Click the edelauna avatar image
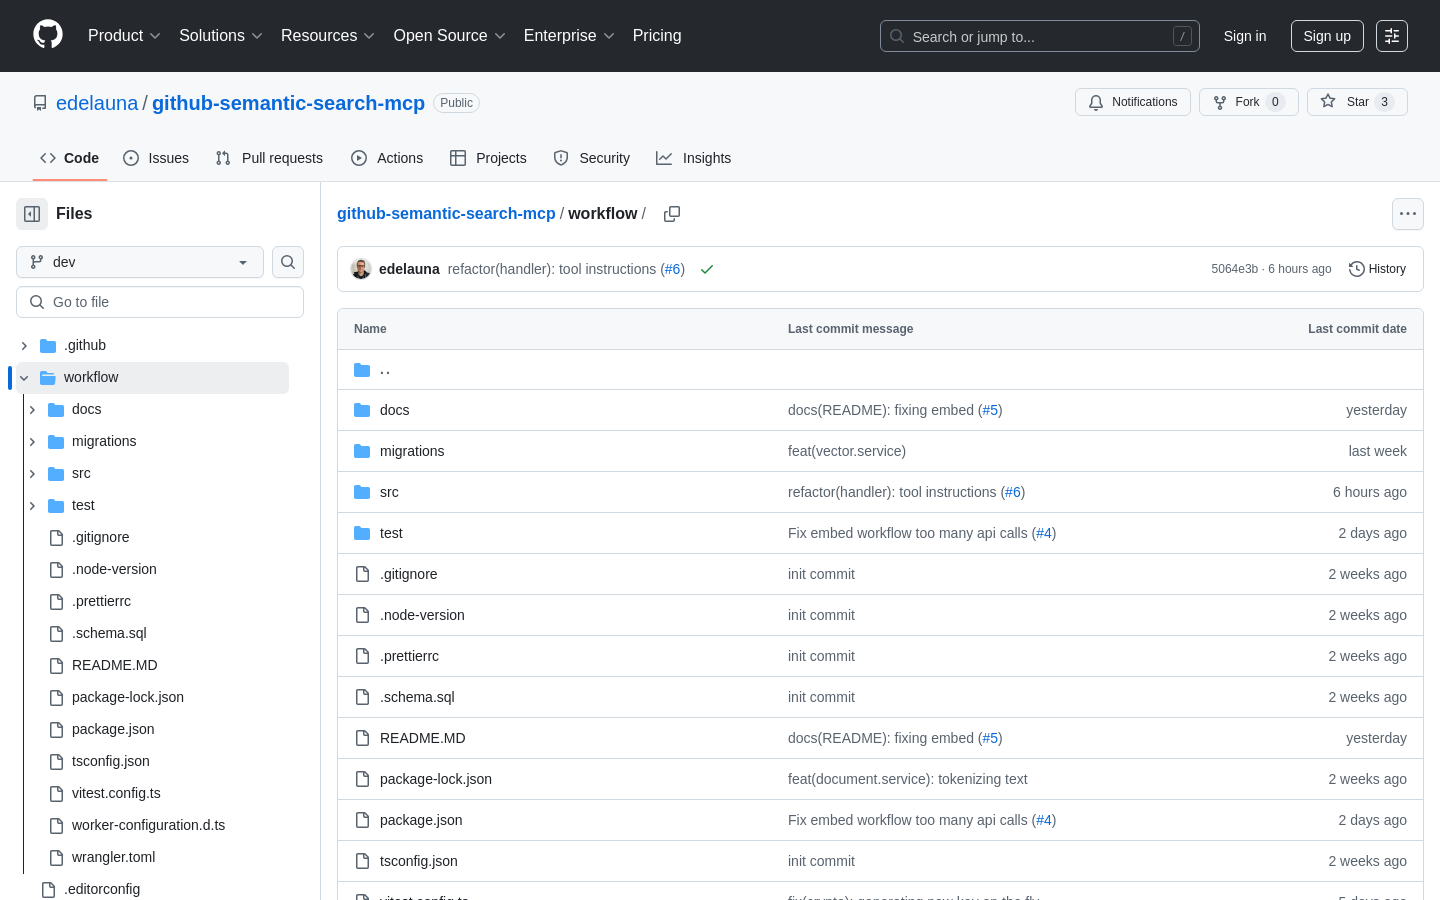The width and height of the screenshot is (1440, 900). tap(361, 269)
